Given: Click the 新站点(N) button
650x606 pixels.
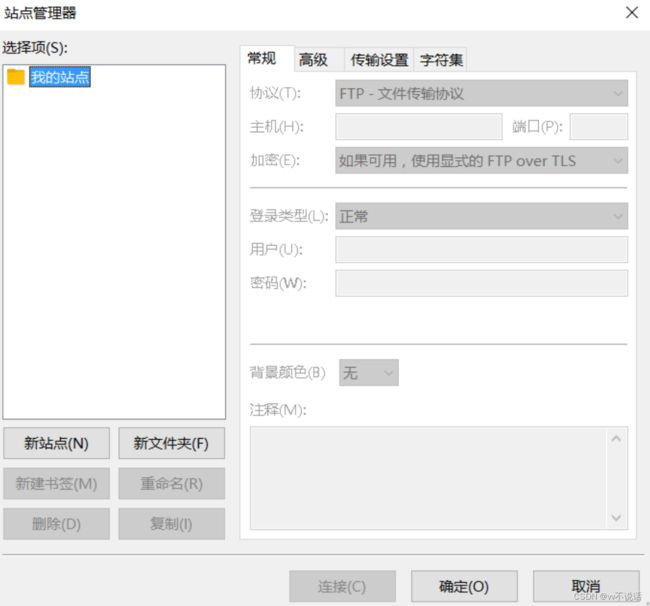Looking at the screenshot, I should coord(56,443).
